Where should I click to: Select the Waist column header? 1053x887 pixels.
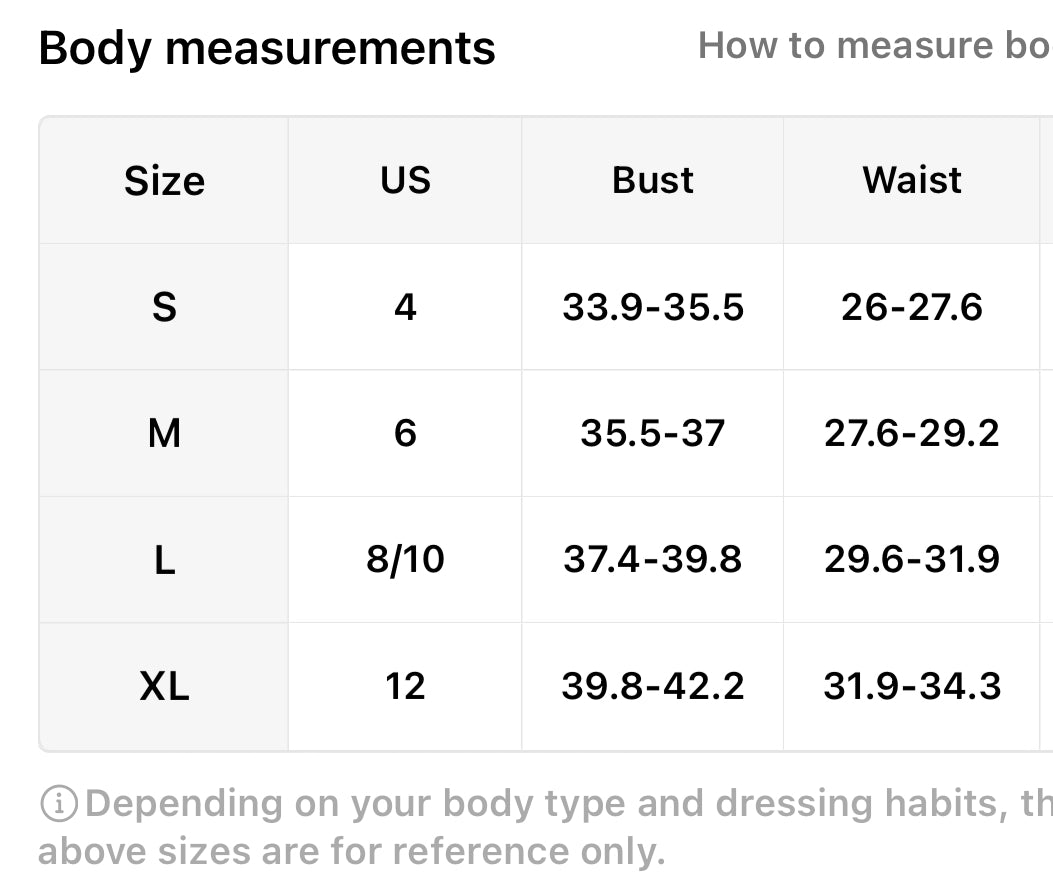pyautogui.click(x=912, y=181)
